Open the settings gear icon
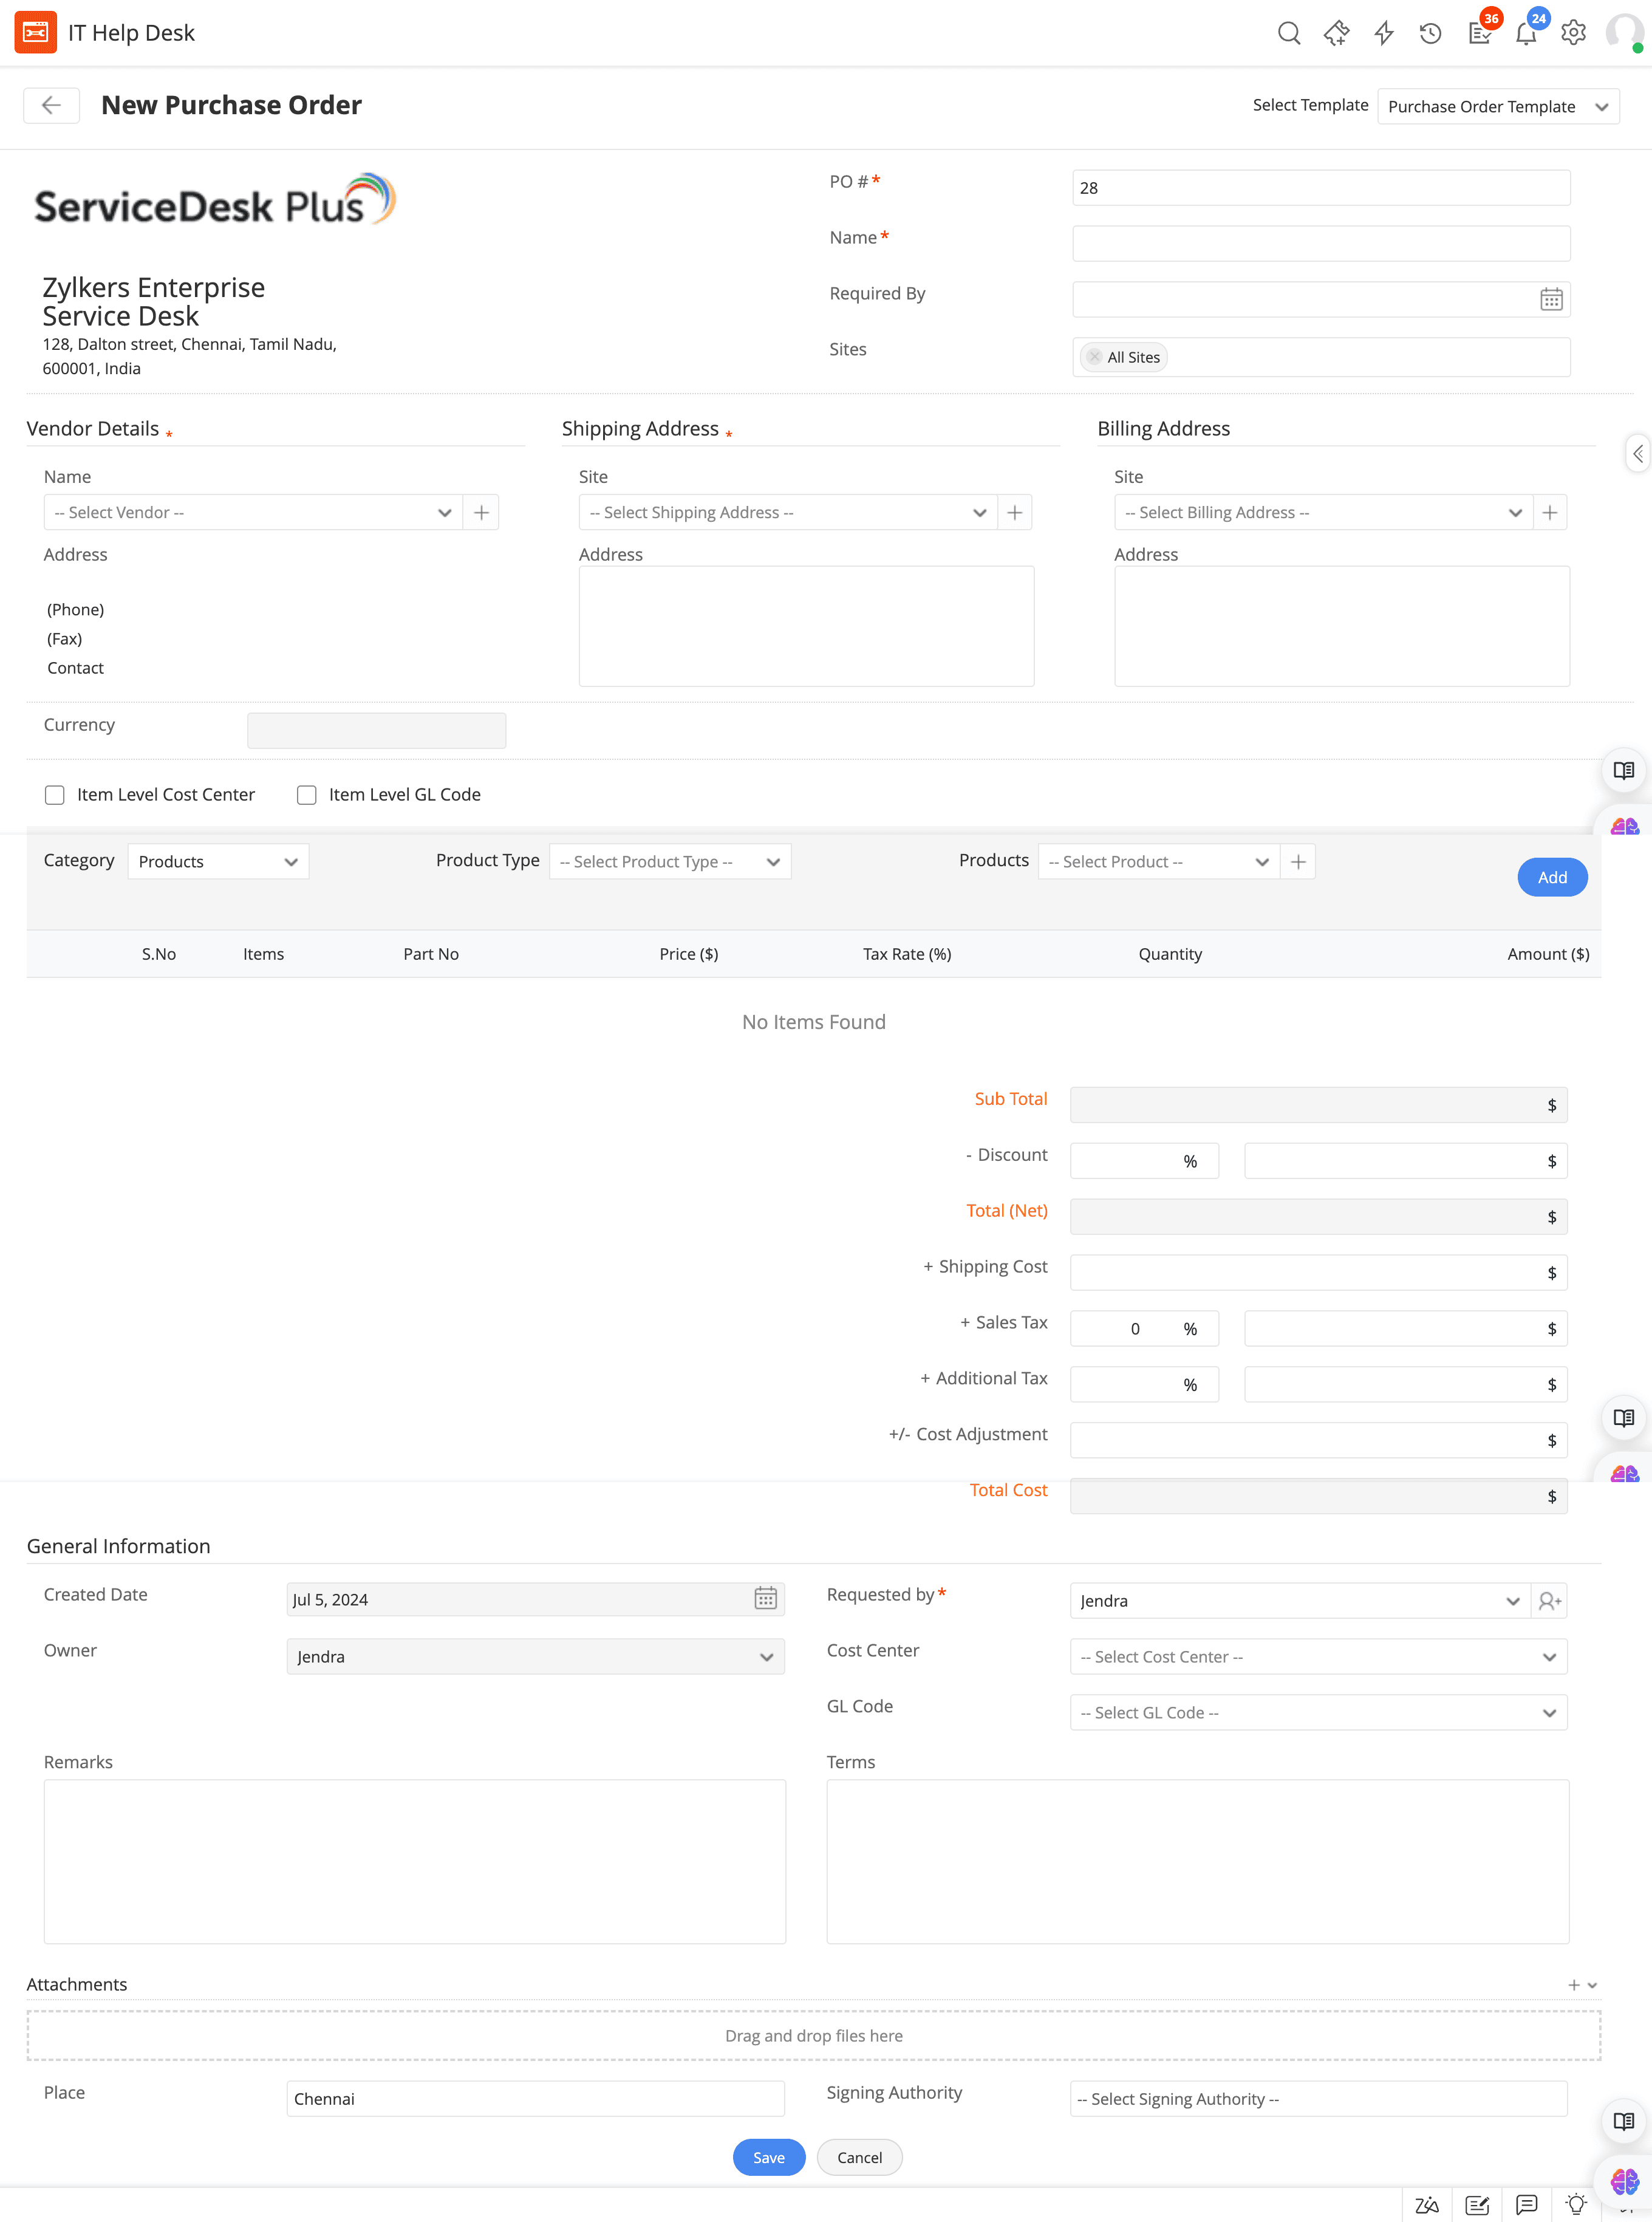 1573,33
